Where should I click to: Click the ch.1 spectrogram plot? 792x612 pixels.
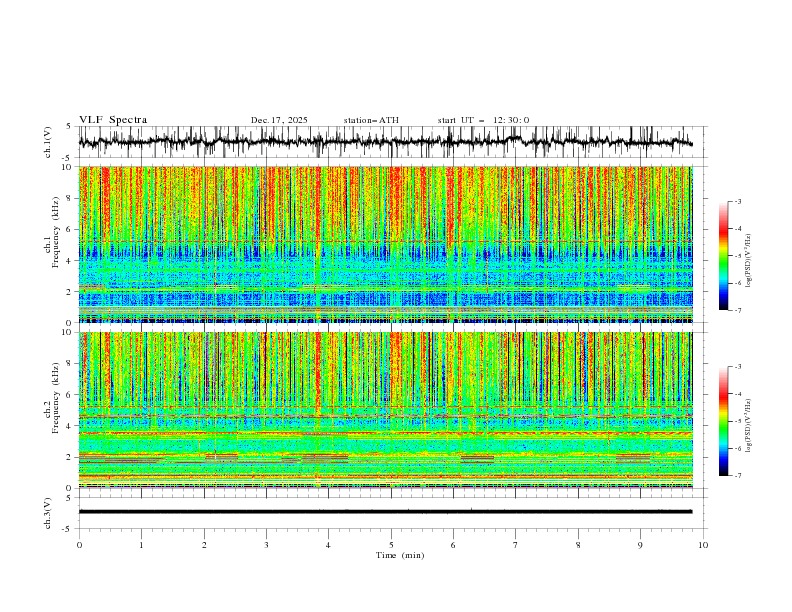[x=386, y=244]
